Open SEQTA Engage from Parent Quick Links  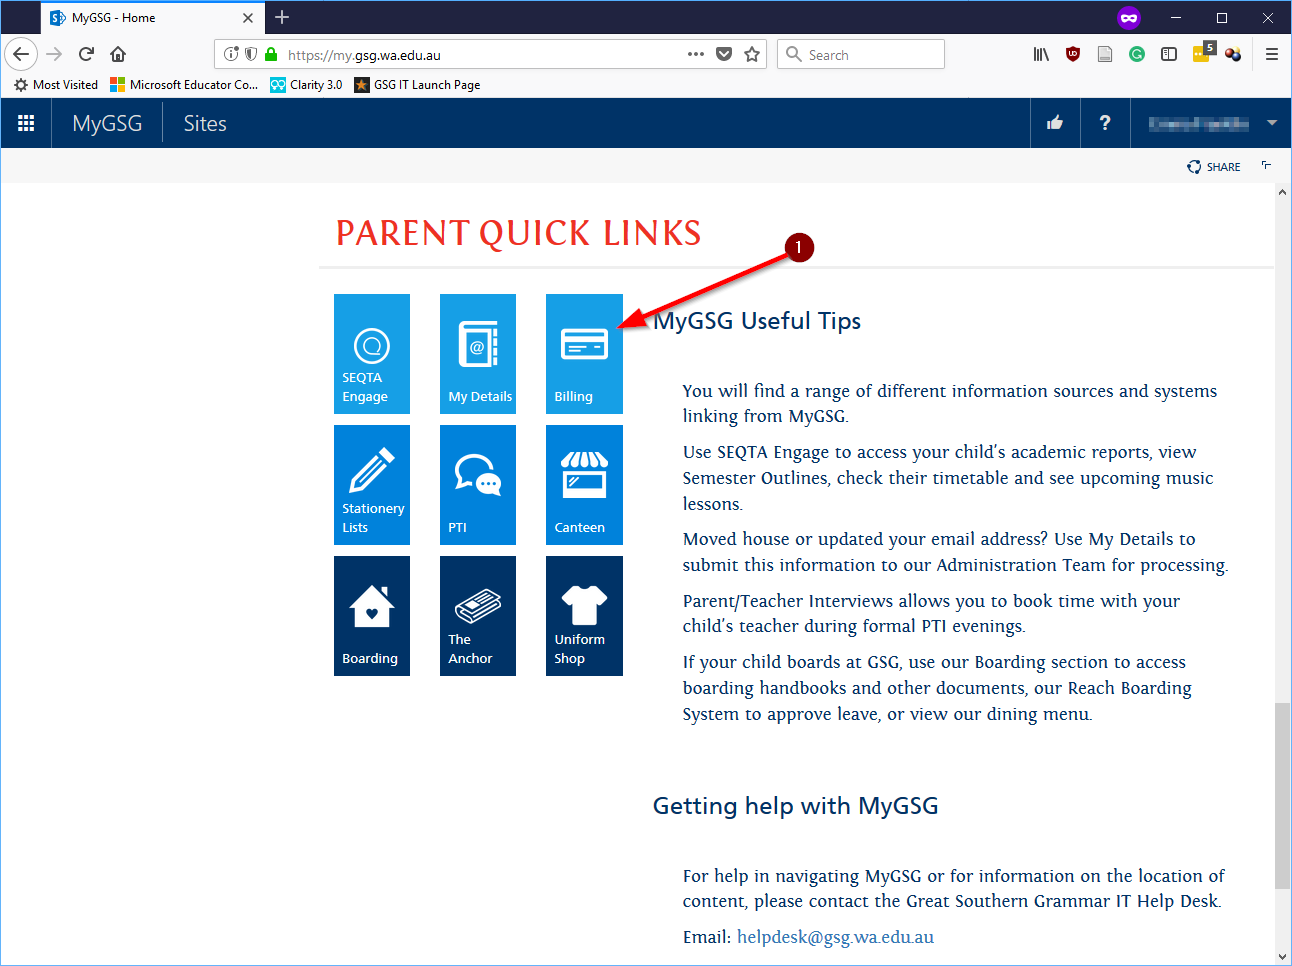tap(371, 353)
